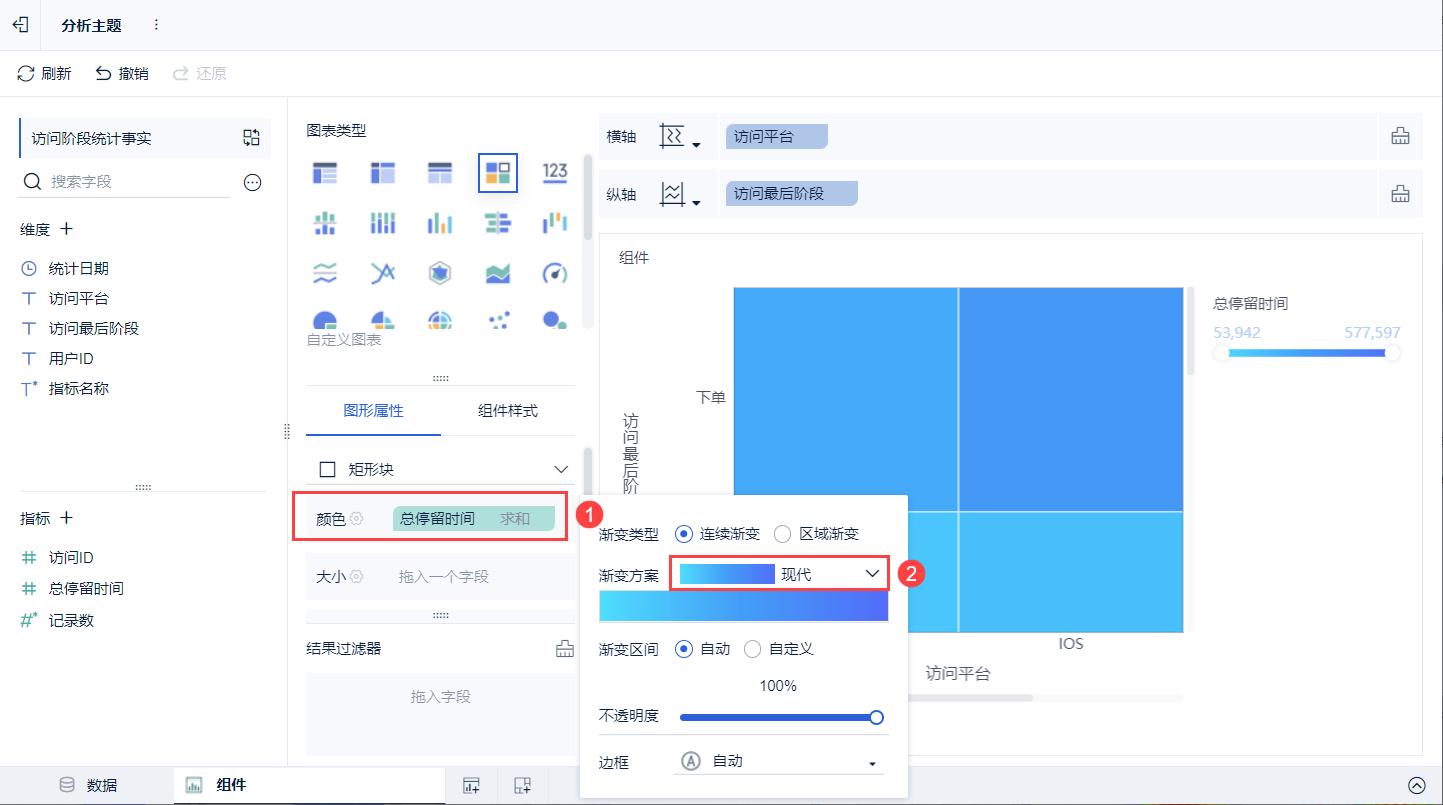Choose the radar chart type
The image size is (1443, 805).
tap(440, 273)
